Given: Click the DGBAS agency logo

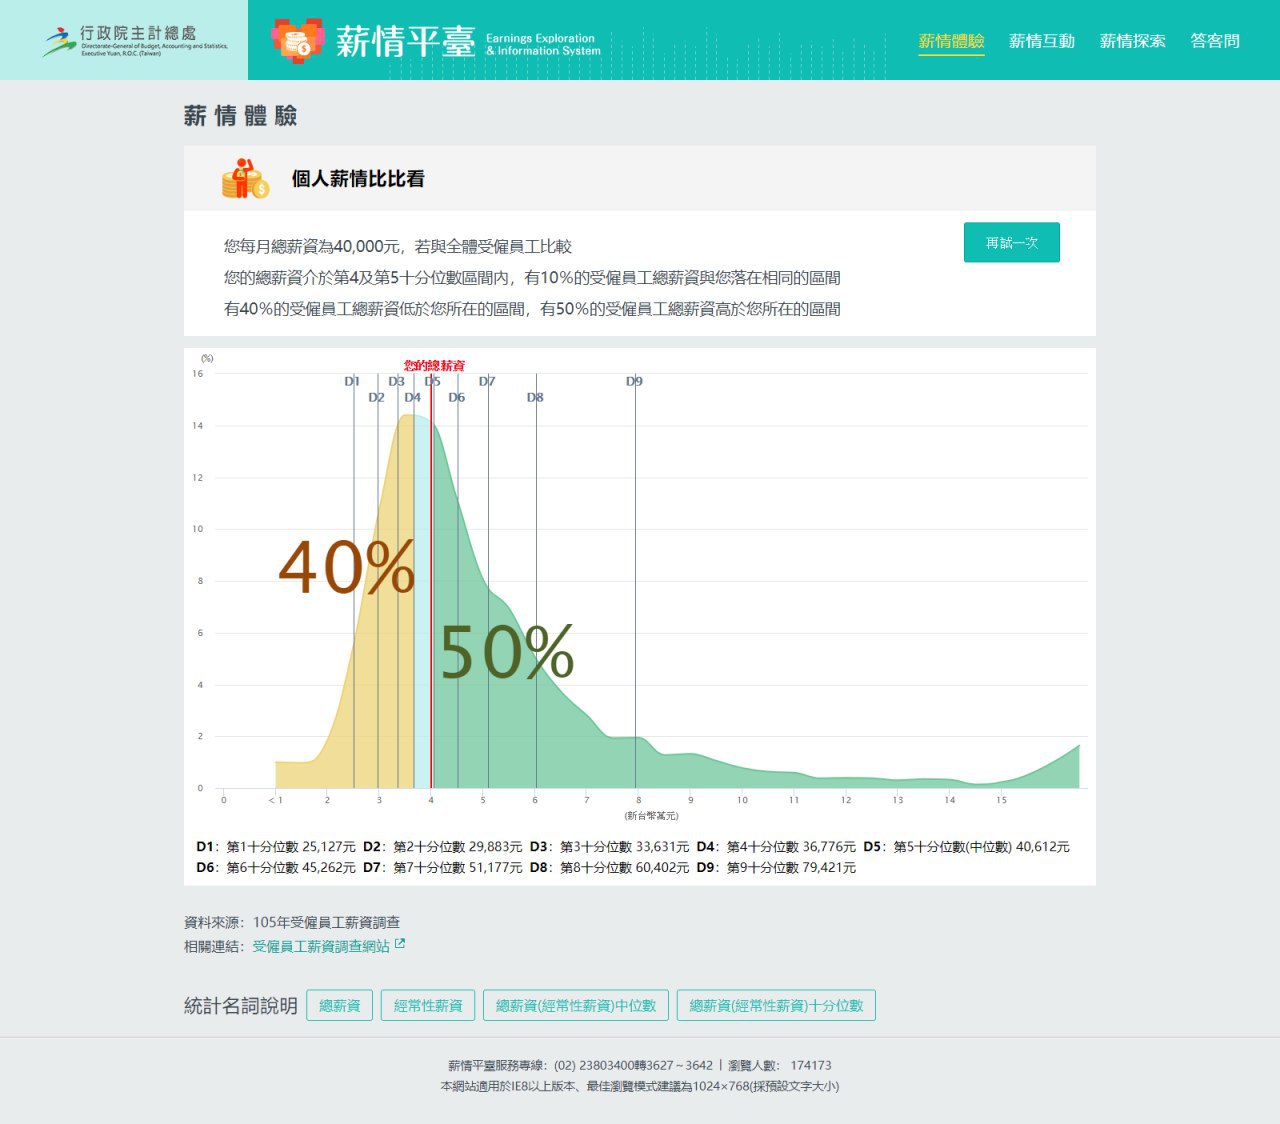Looking at the screenshot, I should tap(134, 41).
